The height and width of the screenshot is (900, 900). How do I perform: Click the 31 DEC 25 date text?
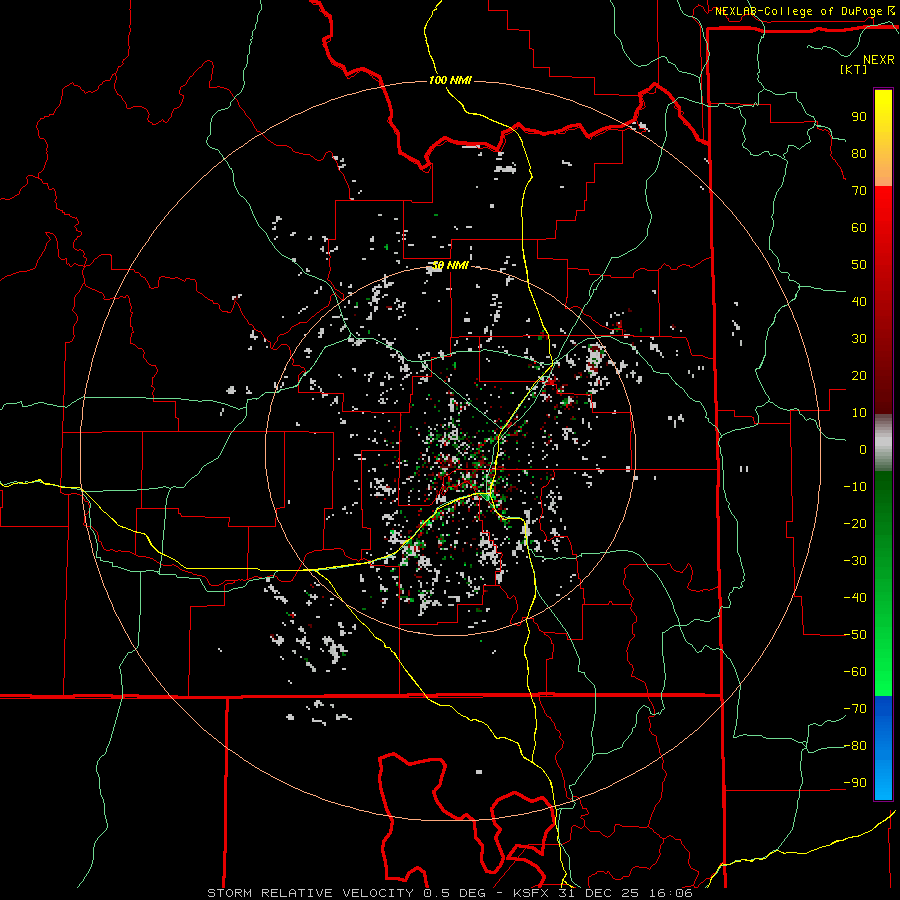(600, 893)
